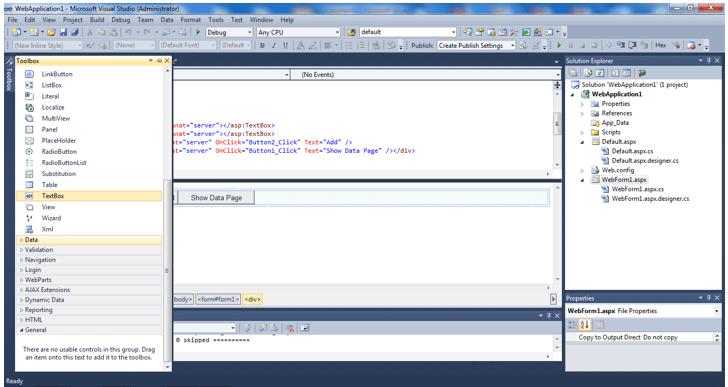Click the Save All icon
The height and width of the screenshot is (387, 728).
(x=74, y=32)
